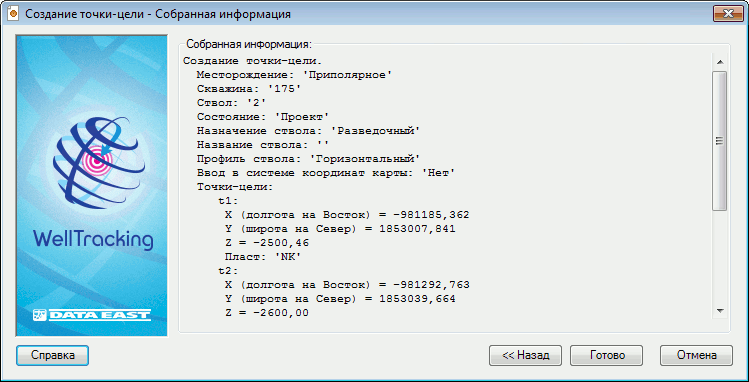749x382 pixels.
Task: Click the title bar application icon
Action: point(14,14)
